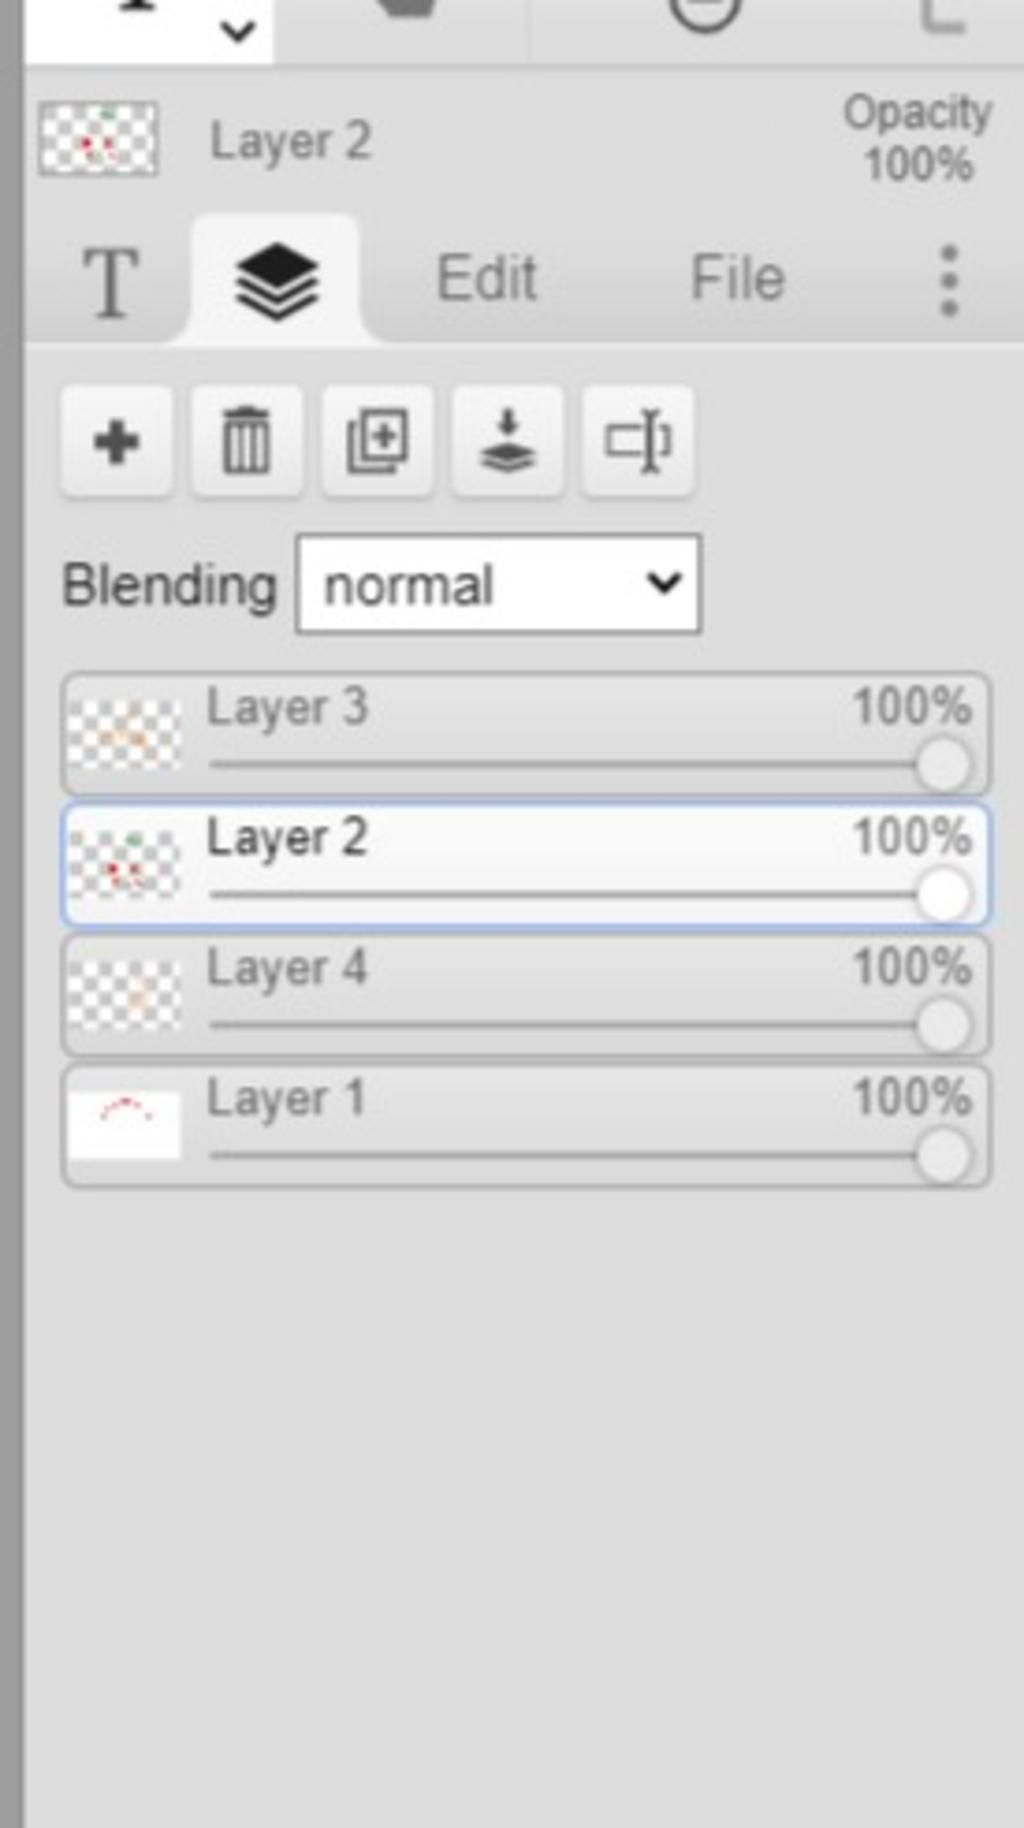Click Layer 2 opacity slider handle

coord(943,894)
